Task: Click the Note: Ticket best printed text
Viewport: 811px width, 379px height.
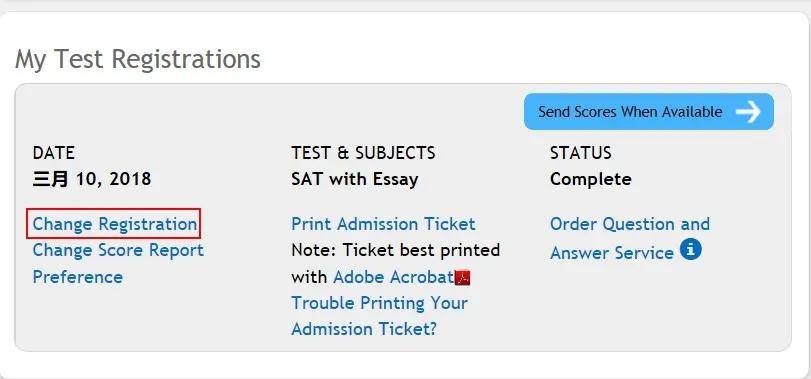Action: coord(396,250)
